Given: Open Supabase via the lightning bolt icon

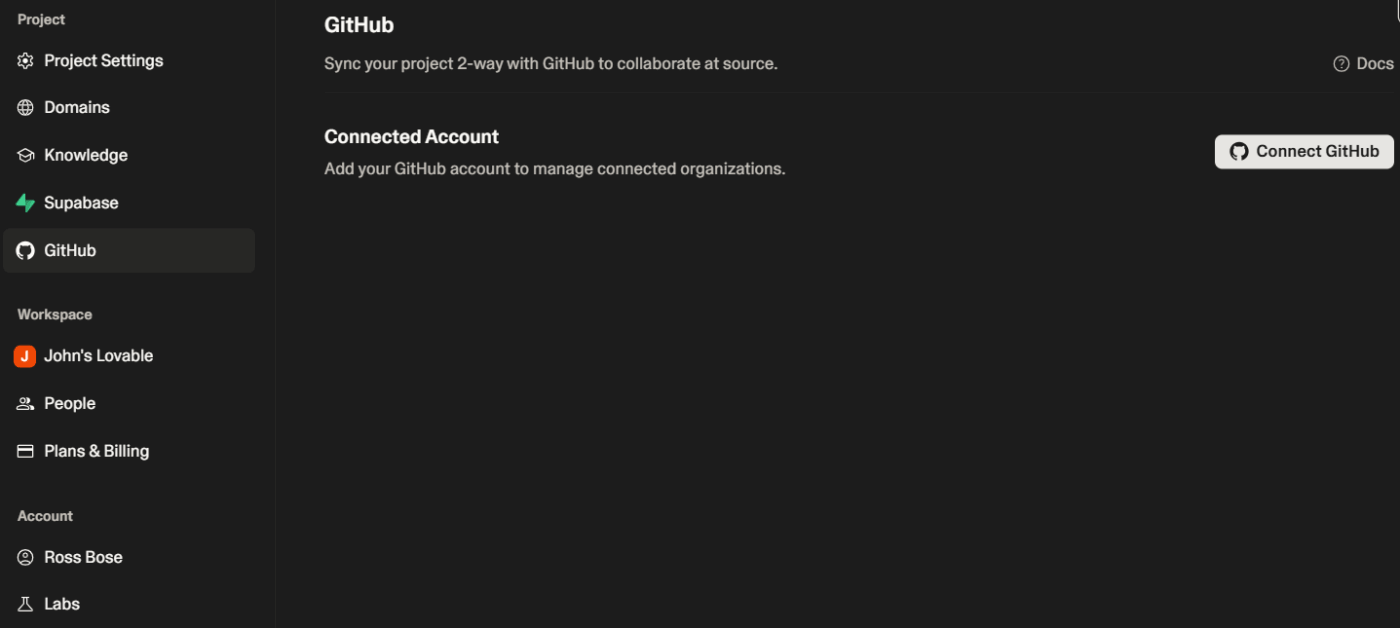Looking at the screenshot, I should point(24,202).
